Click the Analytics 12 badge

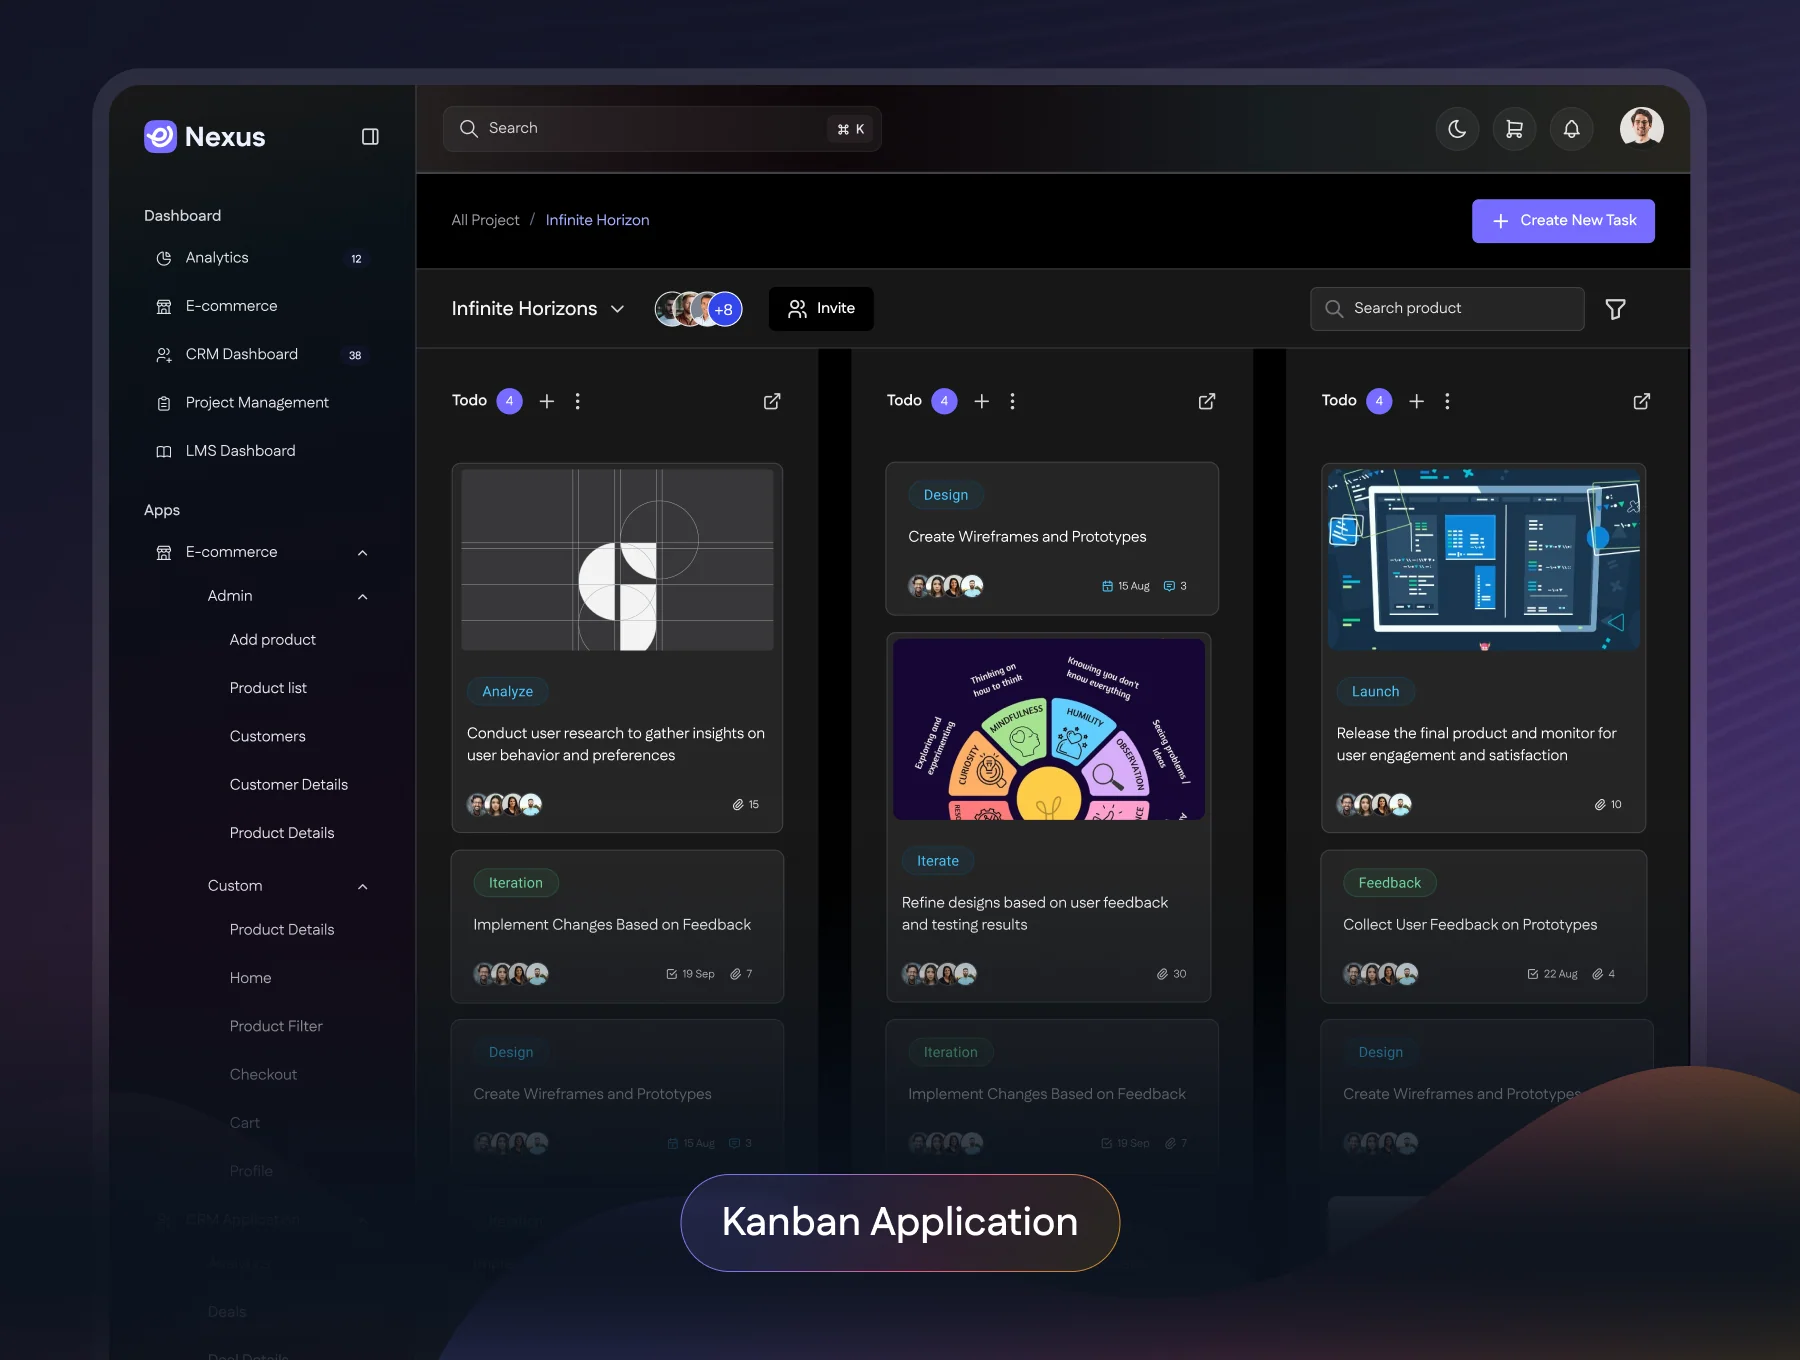(356, 259)
